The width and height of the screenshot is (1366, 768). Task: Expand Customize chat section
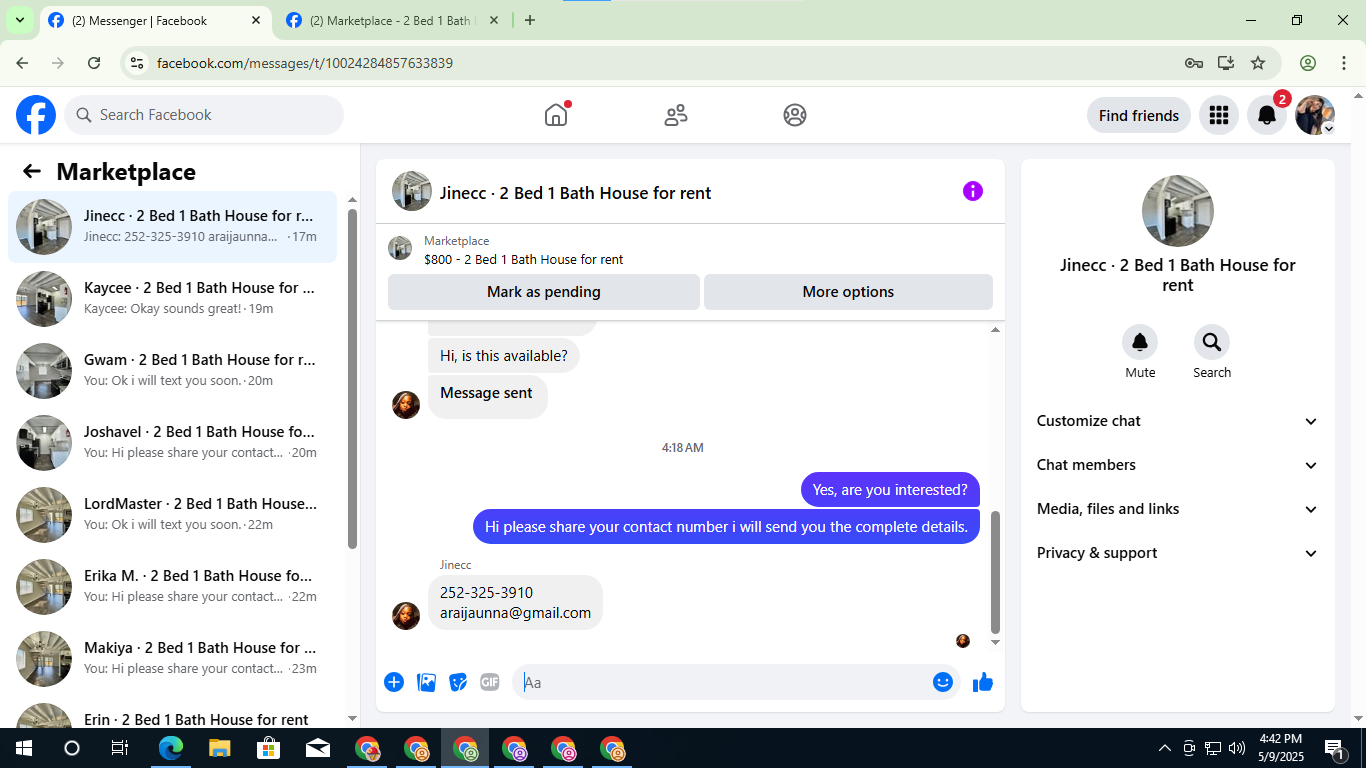[1178, 421]
